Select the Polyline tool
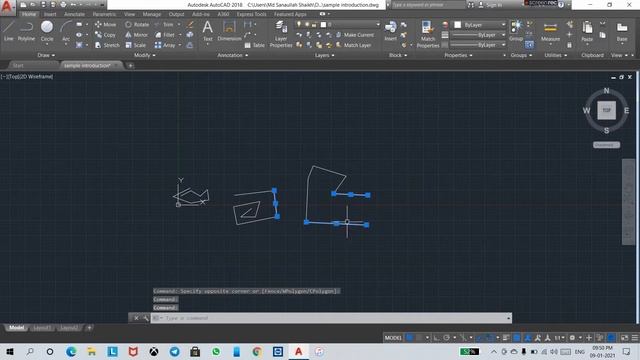Image resolution: width=640 pixels, height=360 pixels. pyautogui.click(x=26, y=31)
